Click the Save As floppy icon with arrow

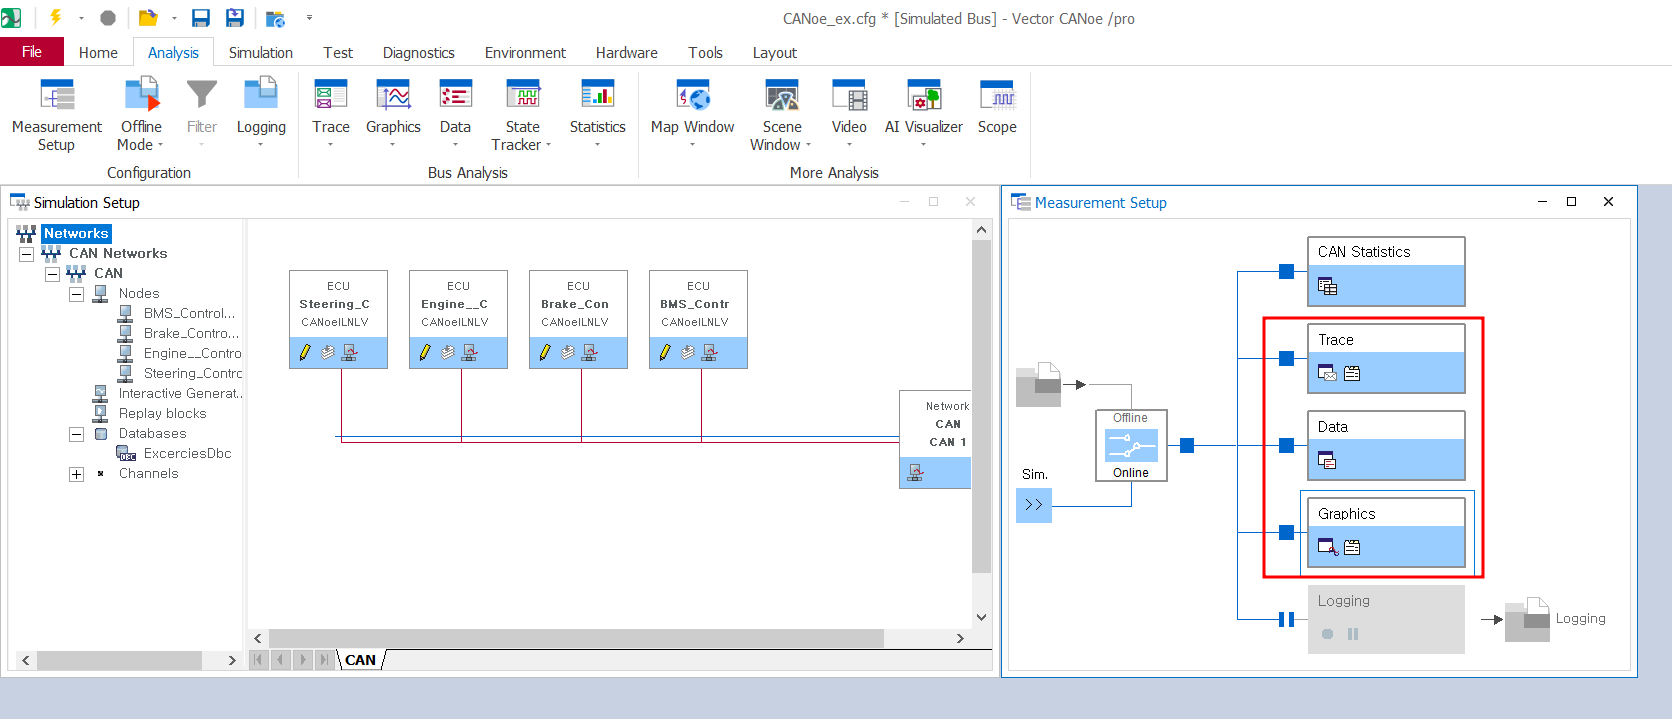235,18
